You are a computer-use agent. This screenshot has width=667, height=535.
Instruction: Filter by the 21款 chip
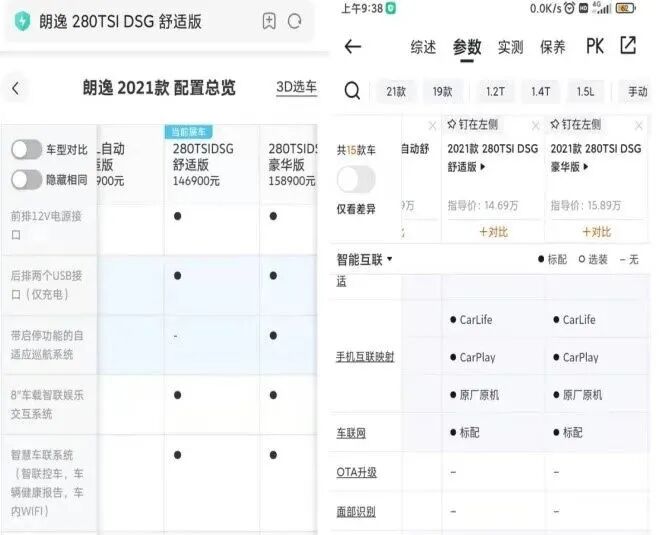coord(396,91)
